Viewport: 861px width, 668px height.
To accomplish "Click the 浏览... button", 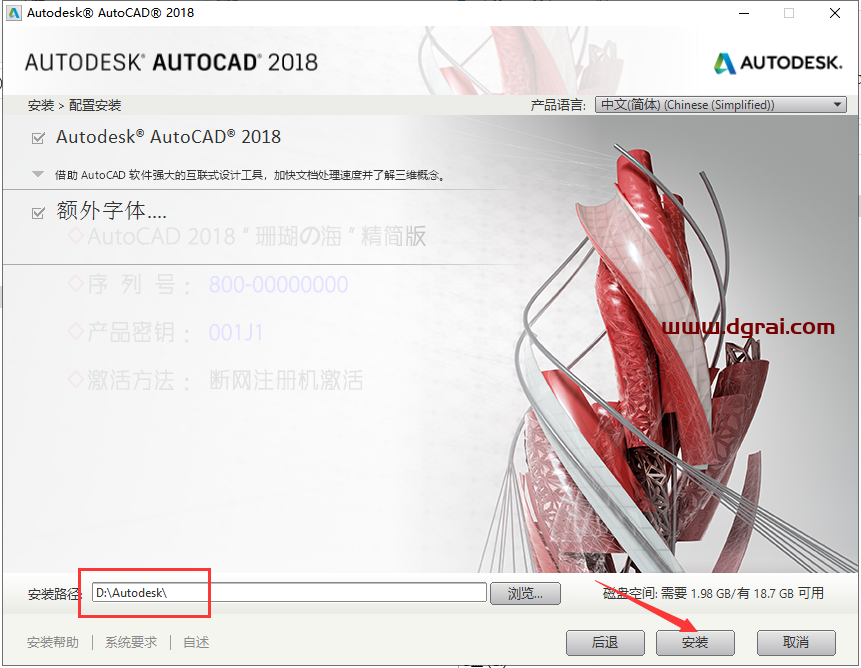I will [525, 593].
